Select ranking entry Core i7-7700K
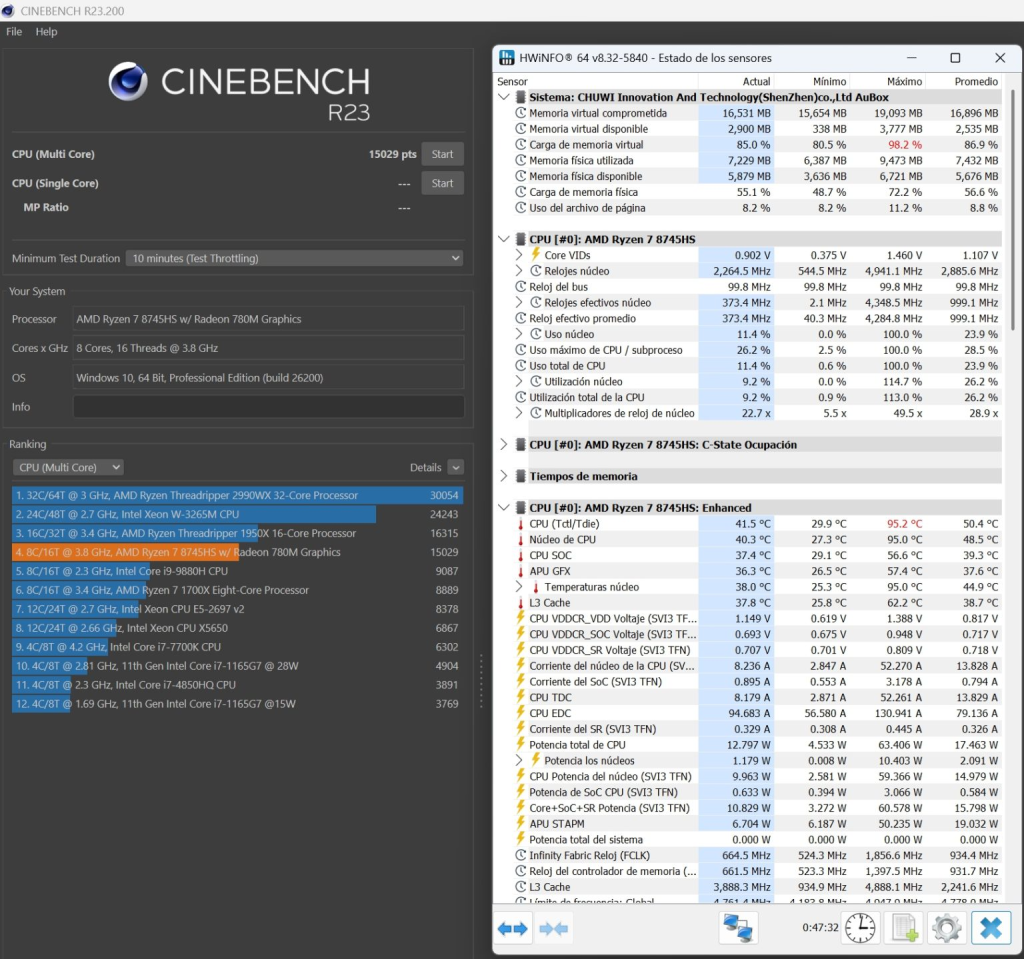The height and width of the screenshot is (959, 1024). click(237, 647)
